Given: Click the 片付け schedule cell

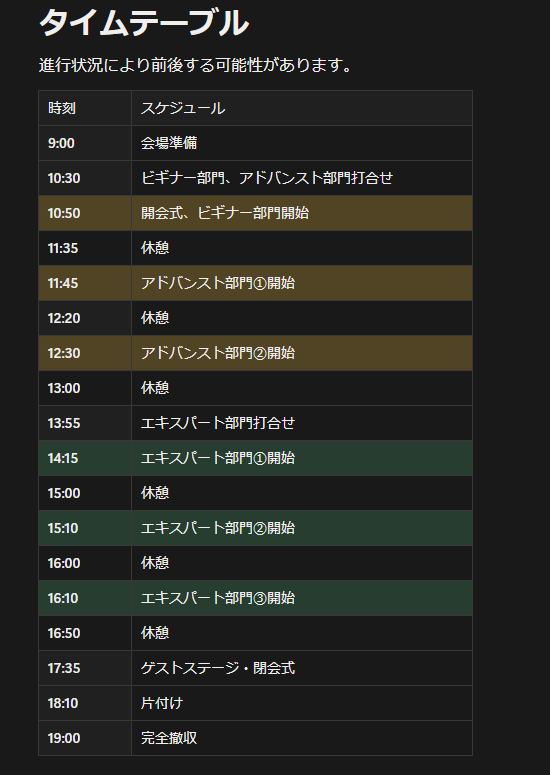Looking at the screenshot, I should coord(302,703).
